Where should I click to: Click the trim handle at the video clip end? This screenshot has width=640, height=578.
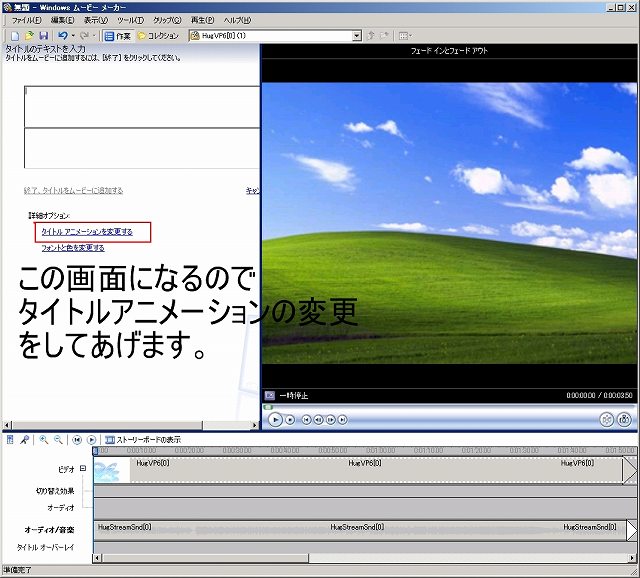point(629,471)
